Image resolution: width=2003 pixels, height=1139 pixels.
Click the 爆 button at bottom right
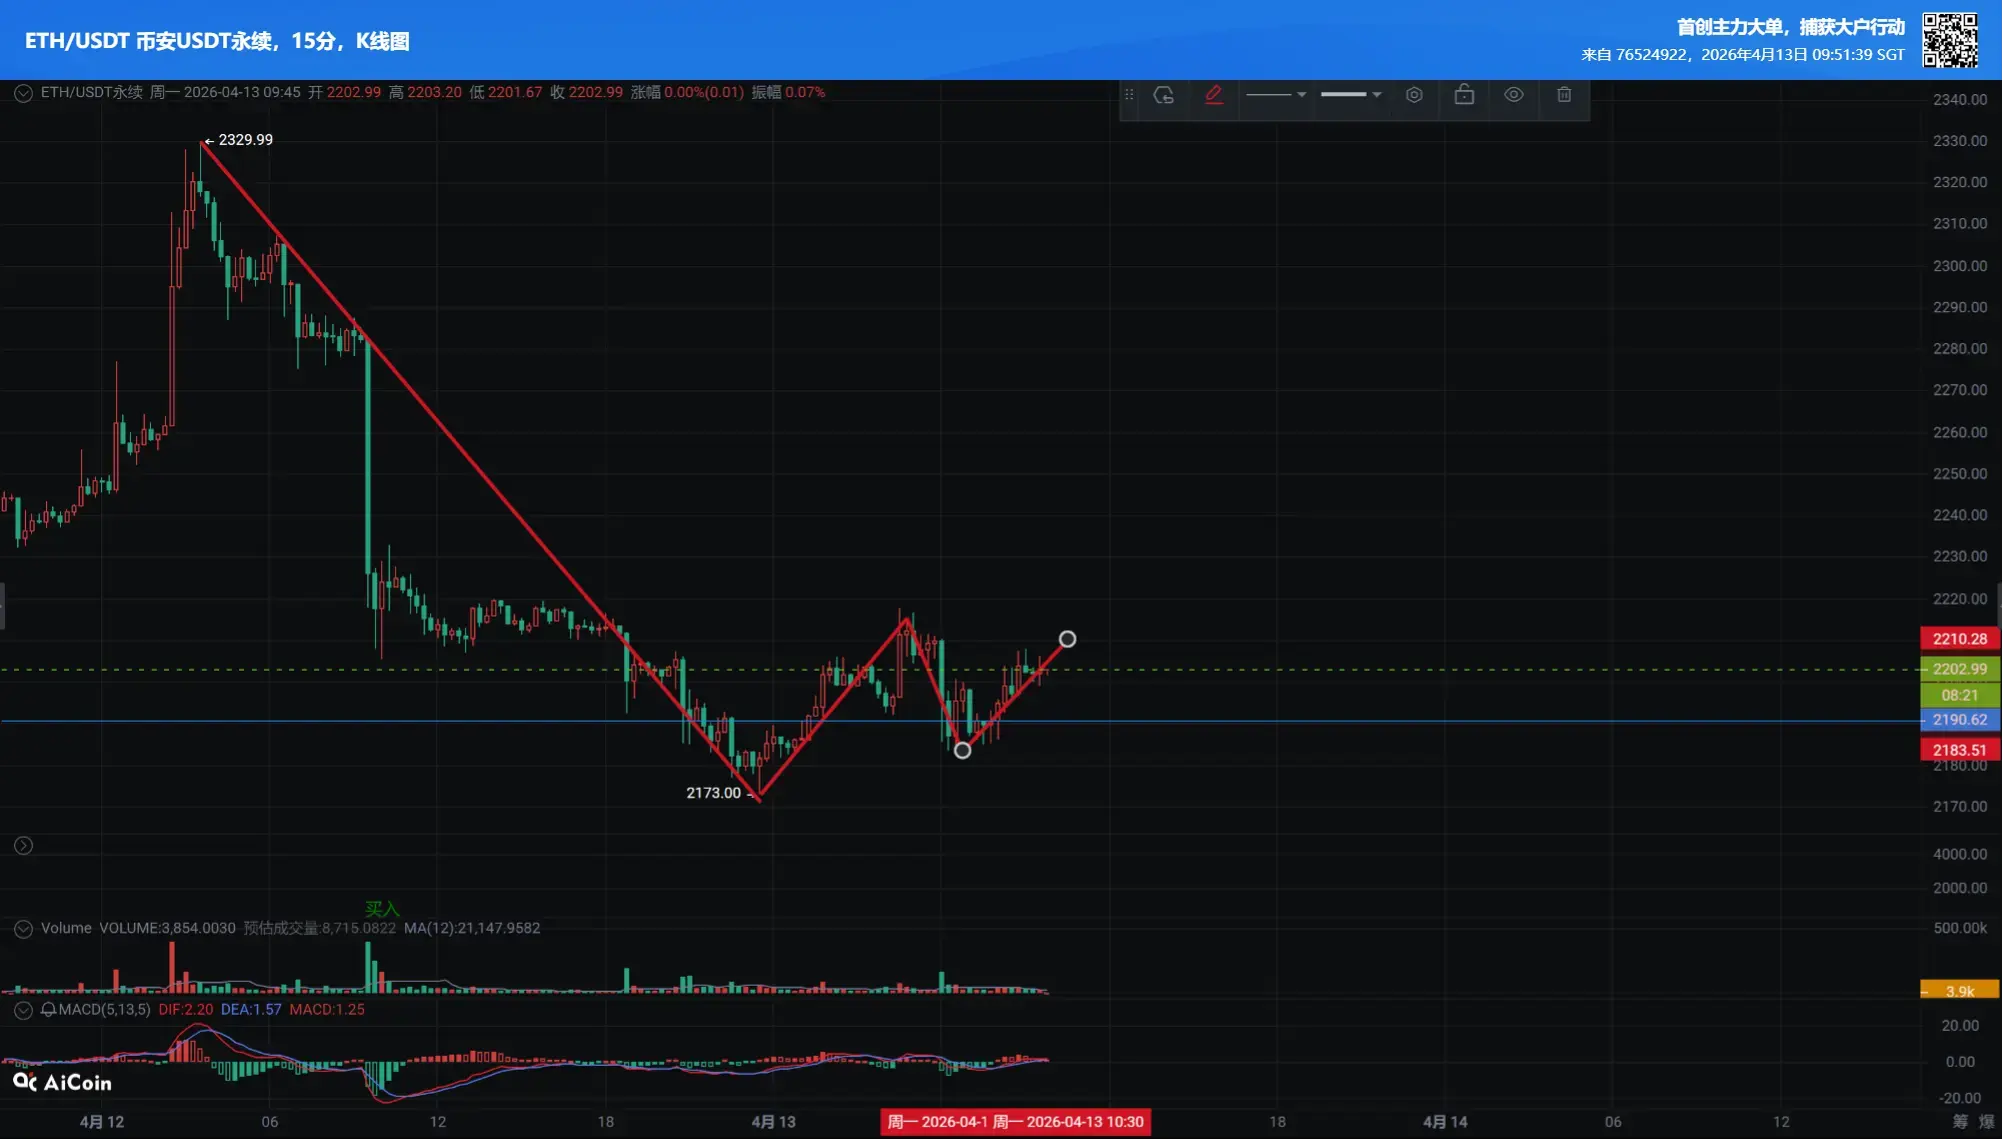[1987, 1122]
